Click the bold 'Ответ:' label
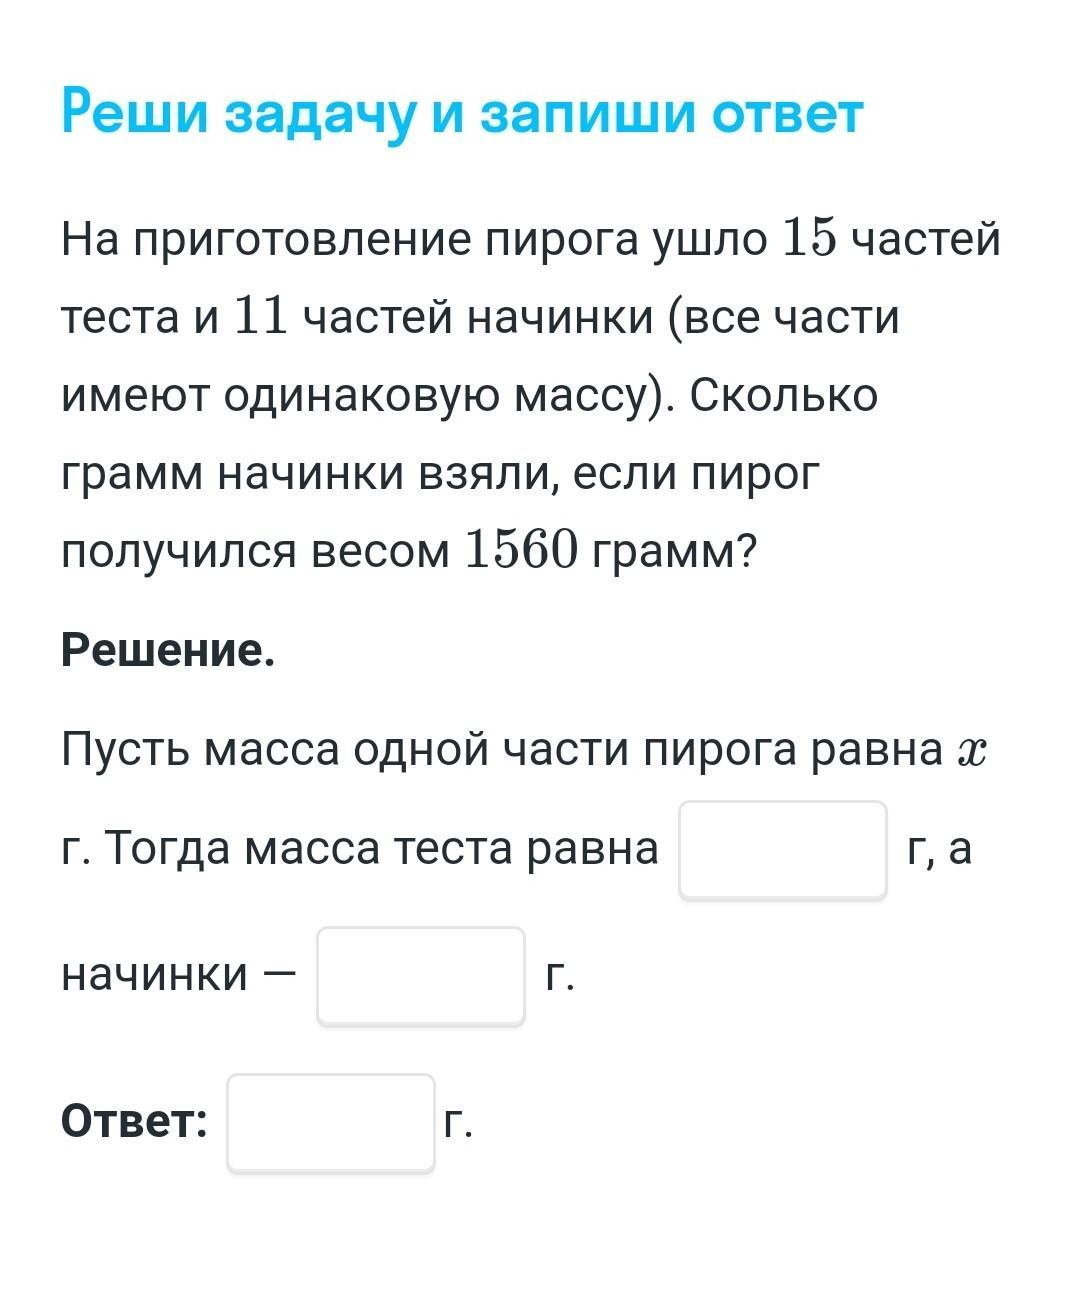Screen dimensions: 1080x1314 pyautogui.click(x=134, y=1121)
